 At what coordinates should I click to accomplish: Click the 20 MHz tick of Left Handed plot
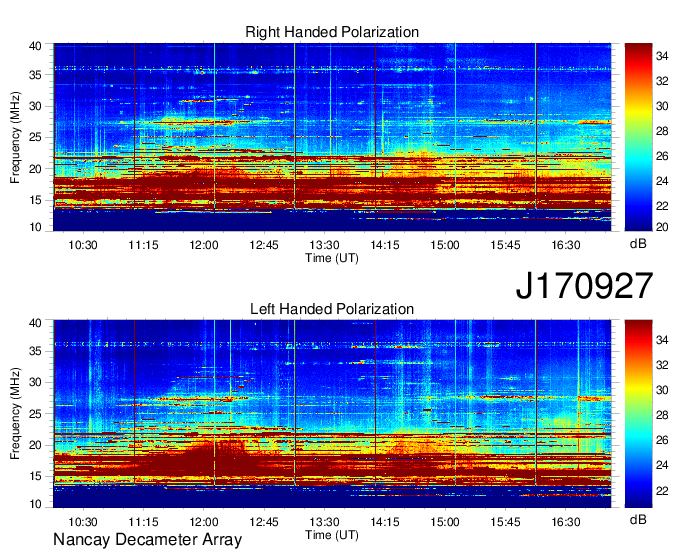click(35, 445)
